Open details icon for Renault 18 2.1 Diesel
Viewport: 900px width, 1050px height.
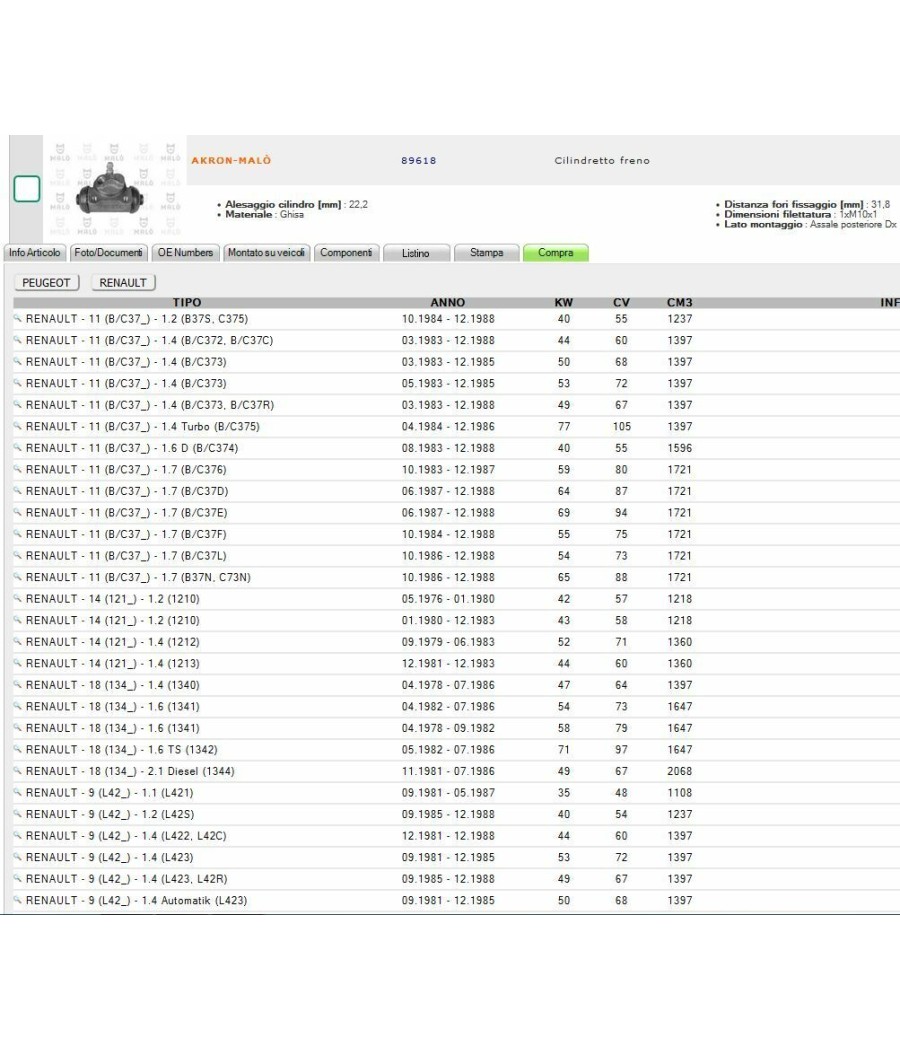tap(17, 771)
